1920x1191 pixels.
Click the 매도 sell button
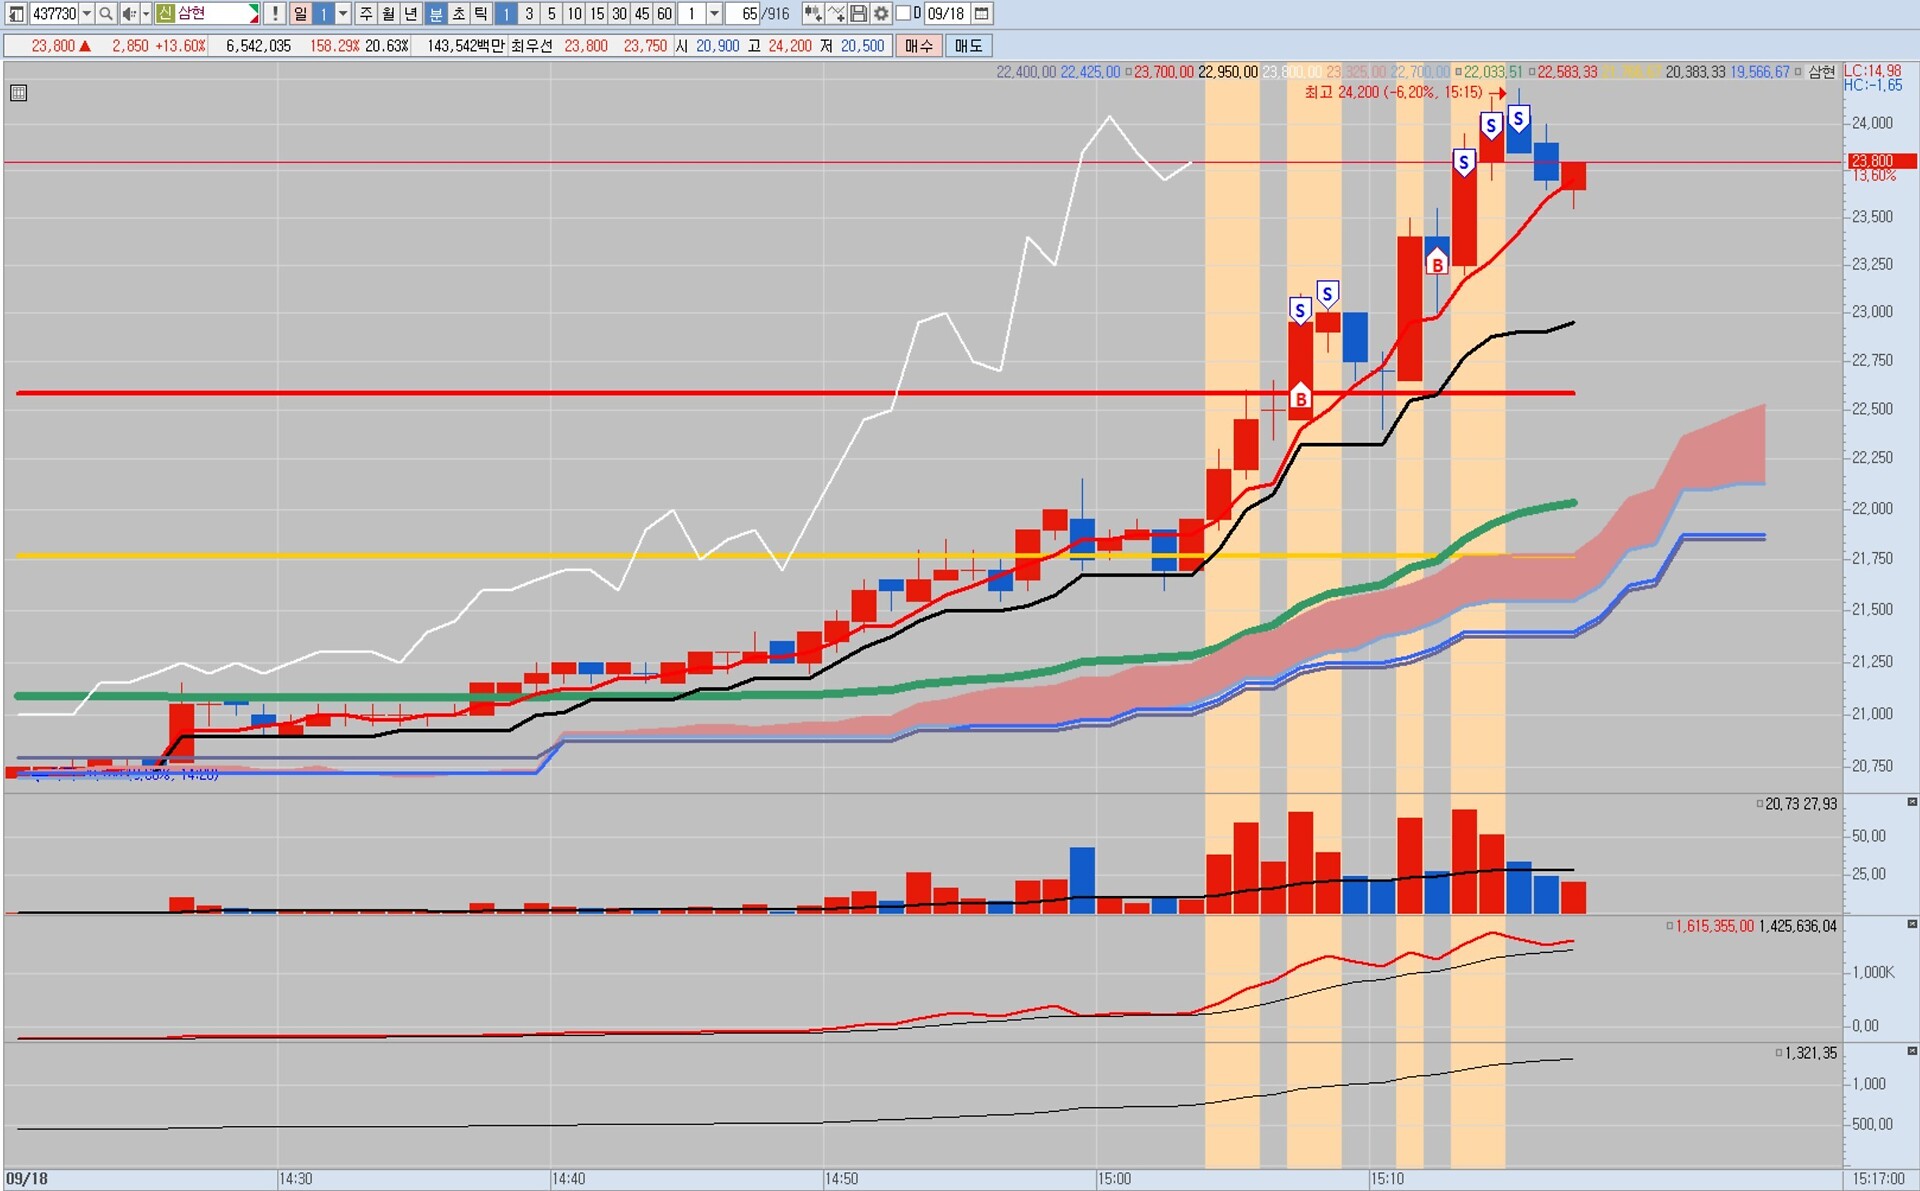(968, 46)
